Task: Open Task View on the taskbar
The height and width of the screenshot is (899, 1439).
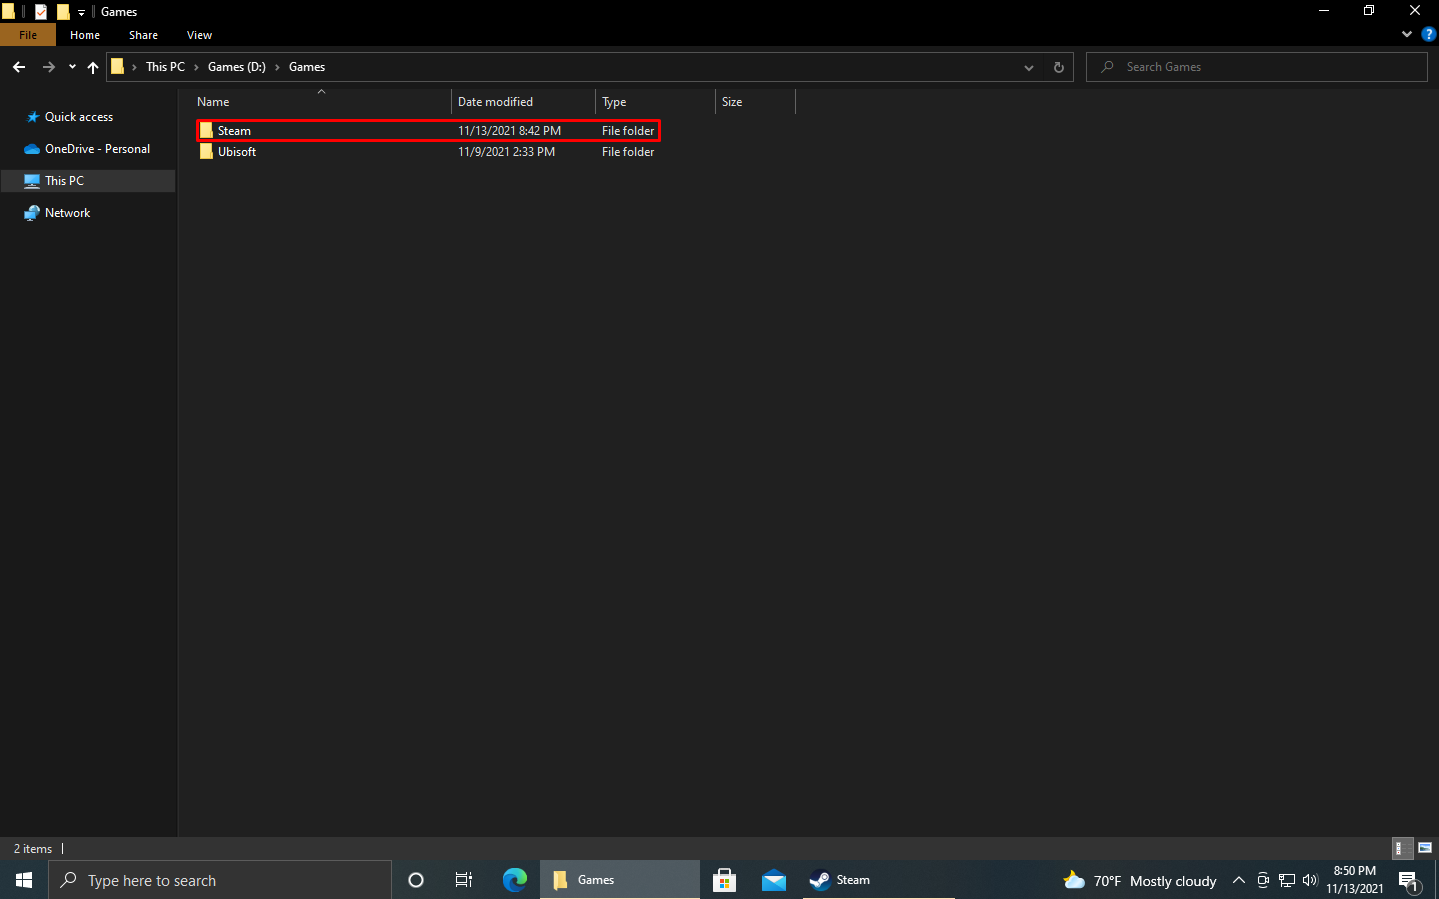Action: click(464, 880)
